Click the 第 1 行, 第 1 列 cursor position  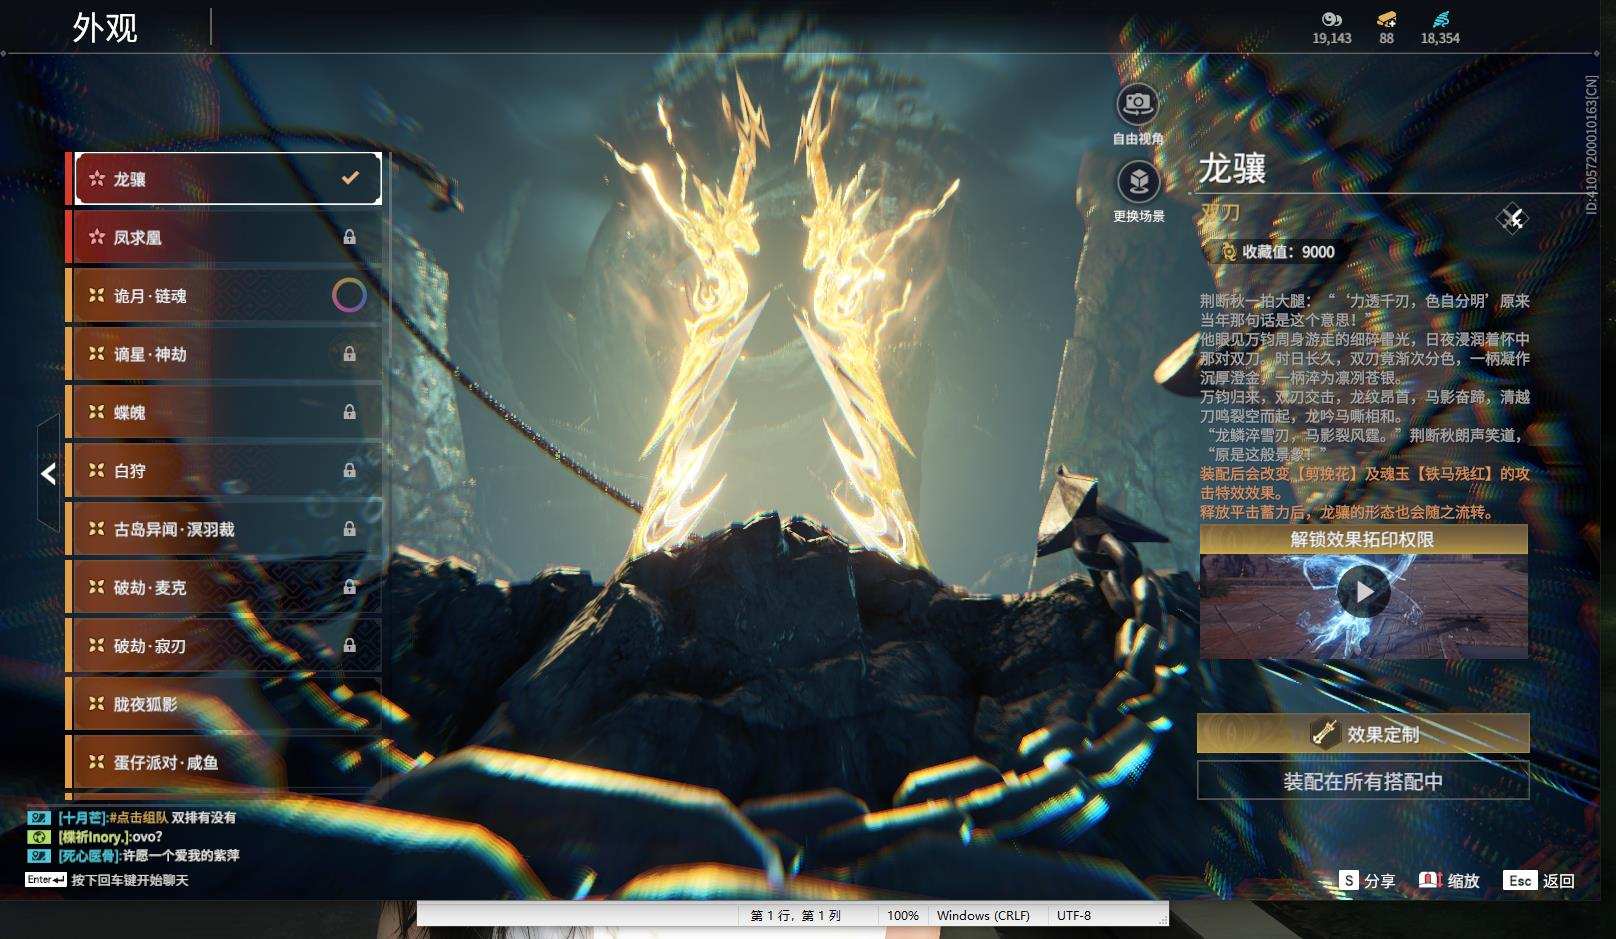(x=796, y=915)
